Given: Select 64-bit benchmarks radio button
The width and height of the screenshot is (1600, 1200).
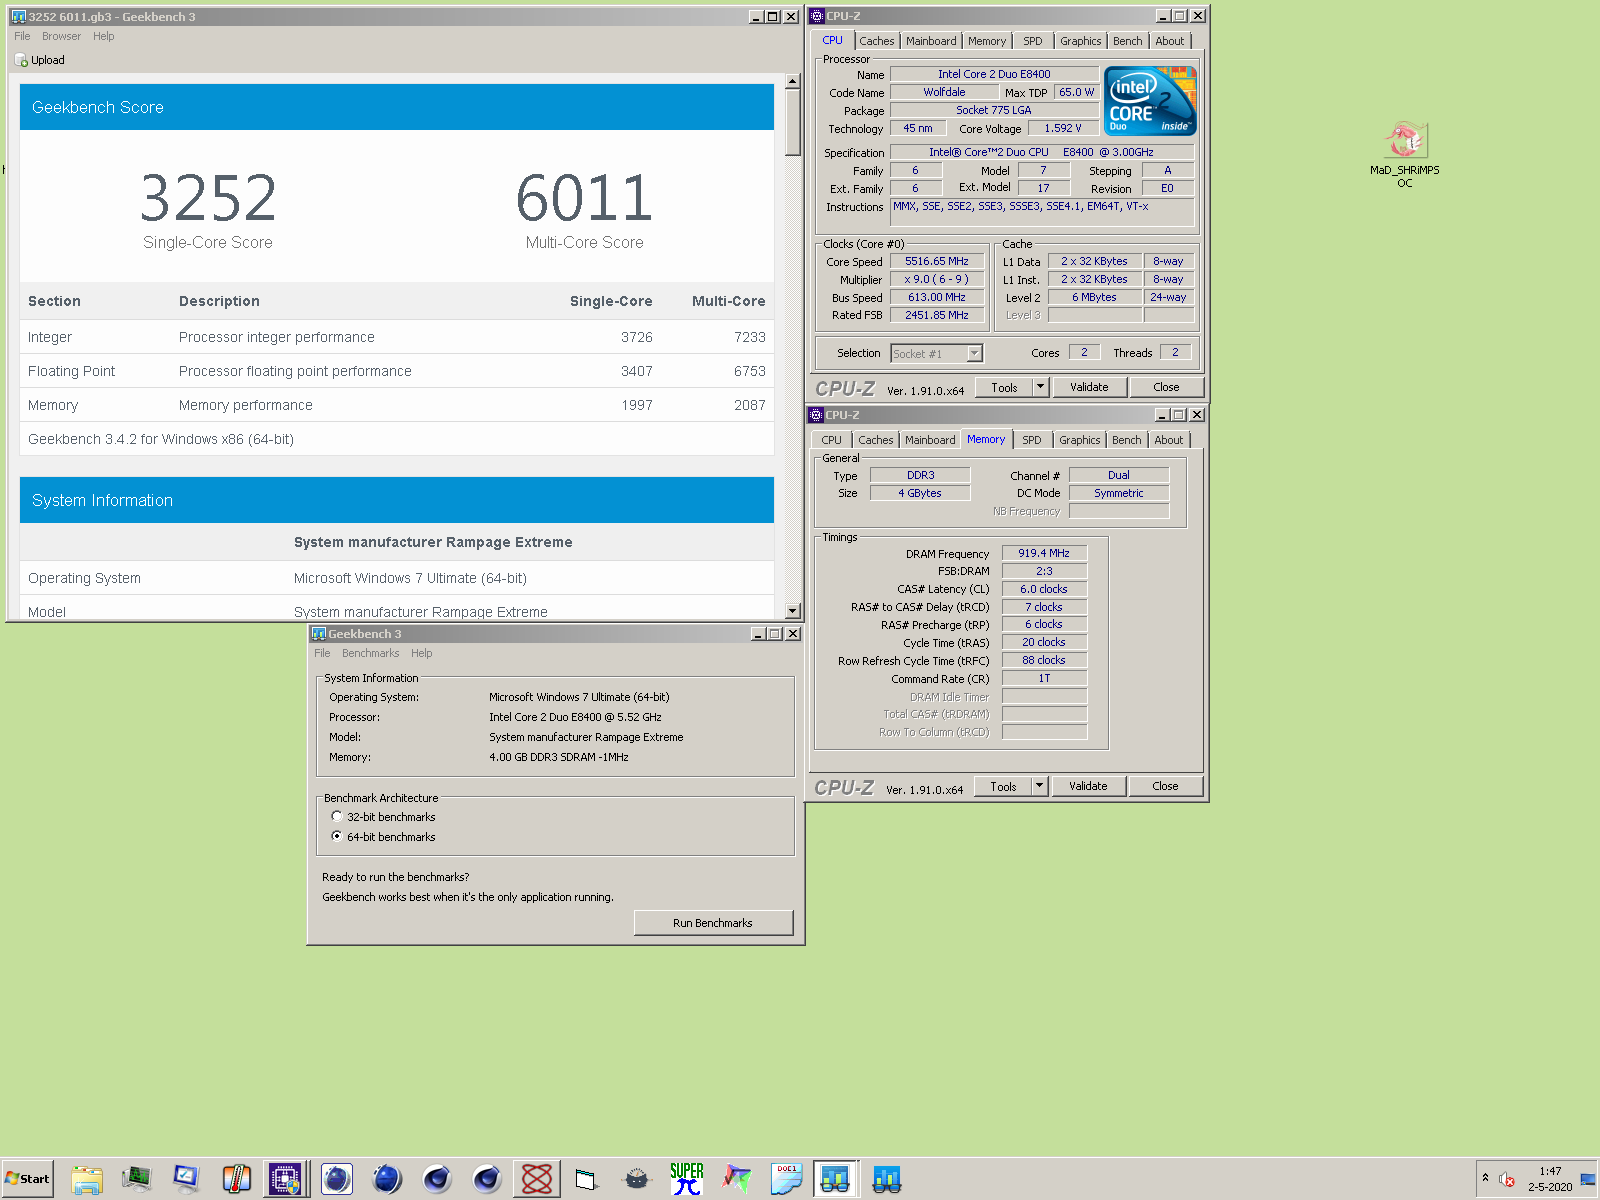Looking at the screenshot, I should 337,837.
